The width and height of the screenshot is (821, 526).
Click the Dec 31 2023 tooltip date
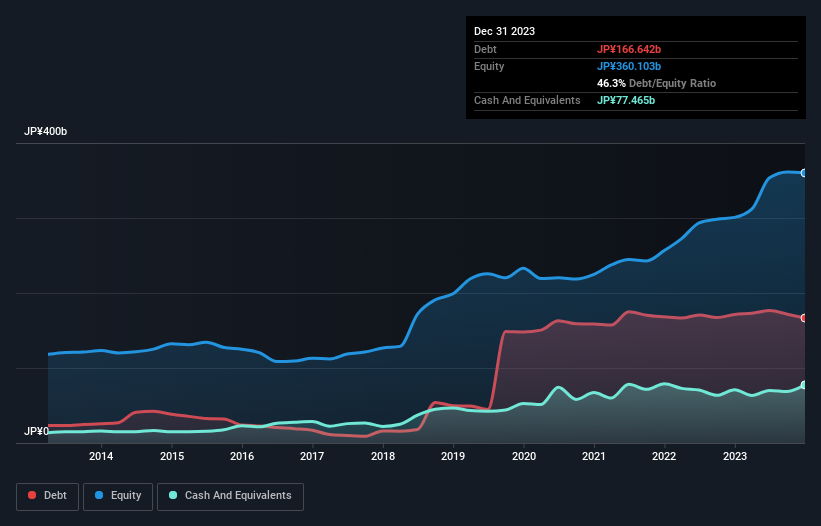tap(504, 31)
